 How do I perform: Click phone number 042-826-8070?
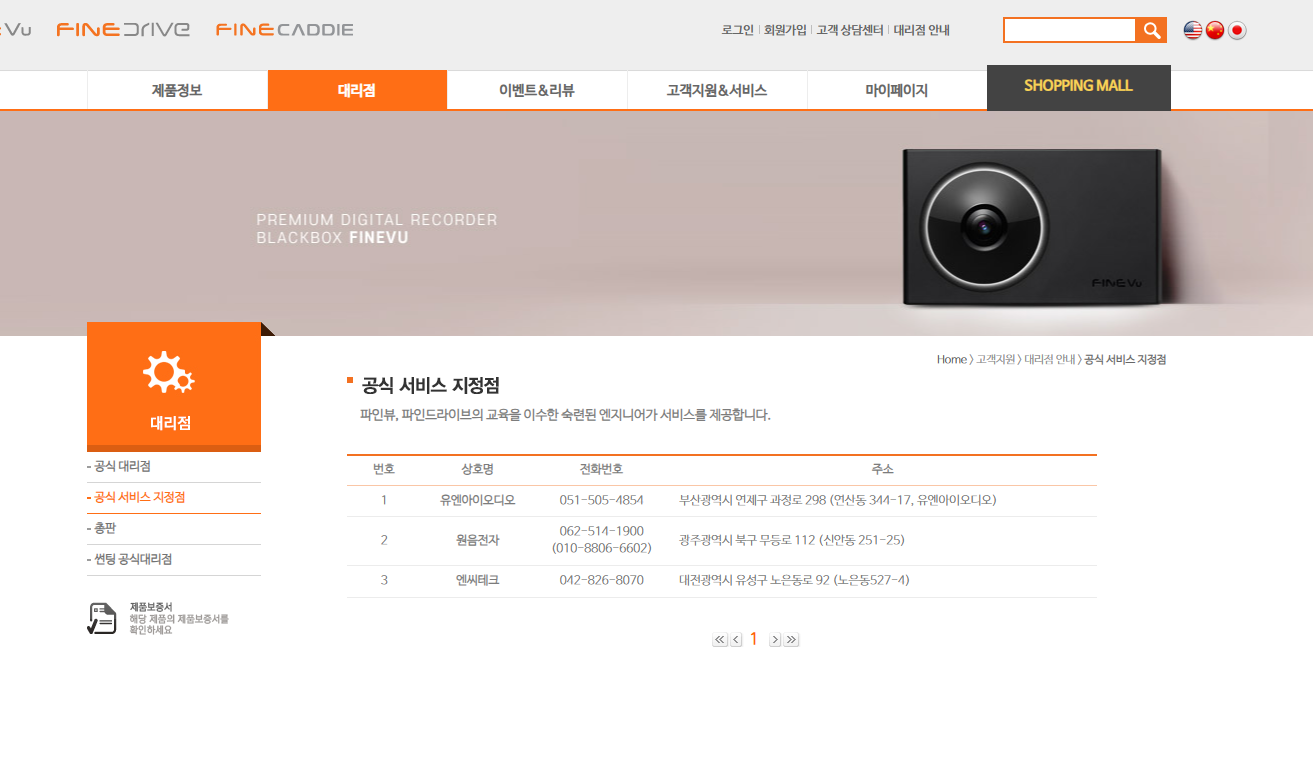[602, 581]
